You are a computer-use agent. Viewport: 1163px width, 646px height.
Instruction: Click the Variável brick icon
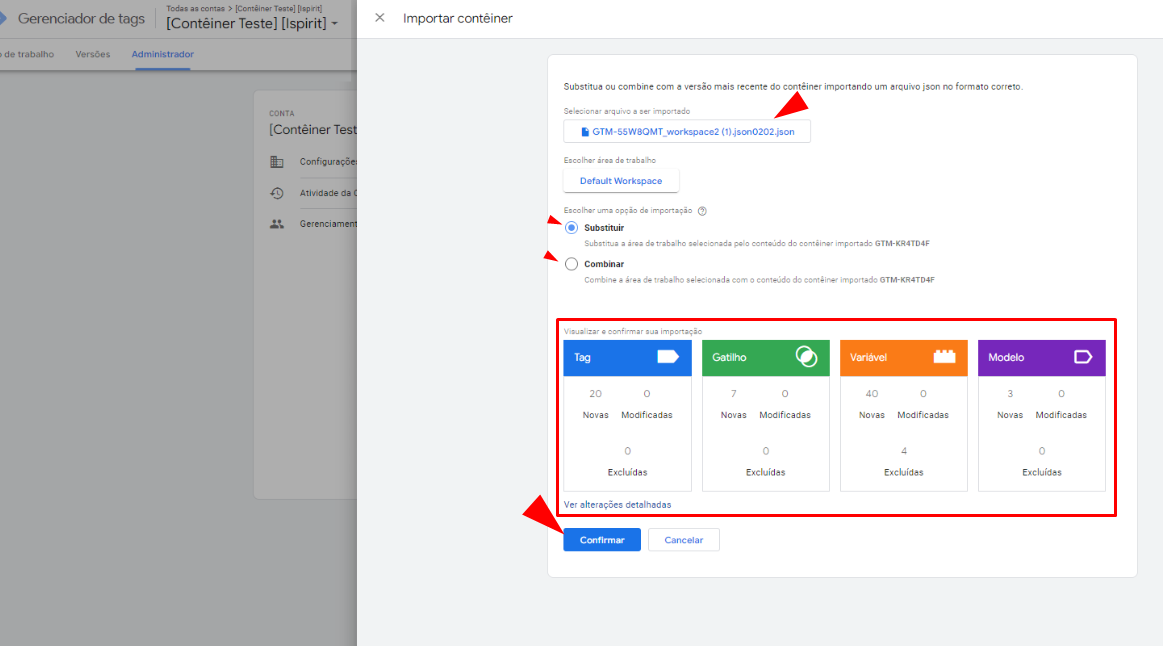pos(944,357)
